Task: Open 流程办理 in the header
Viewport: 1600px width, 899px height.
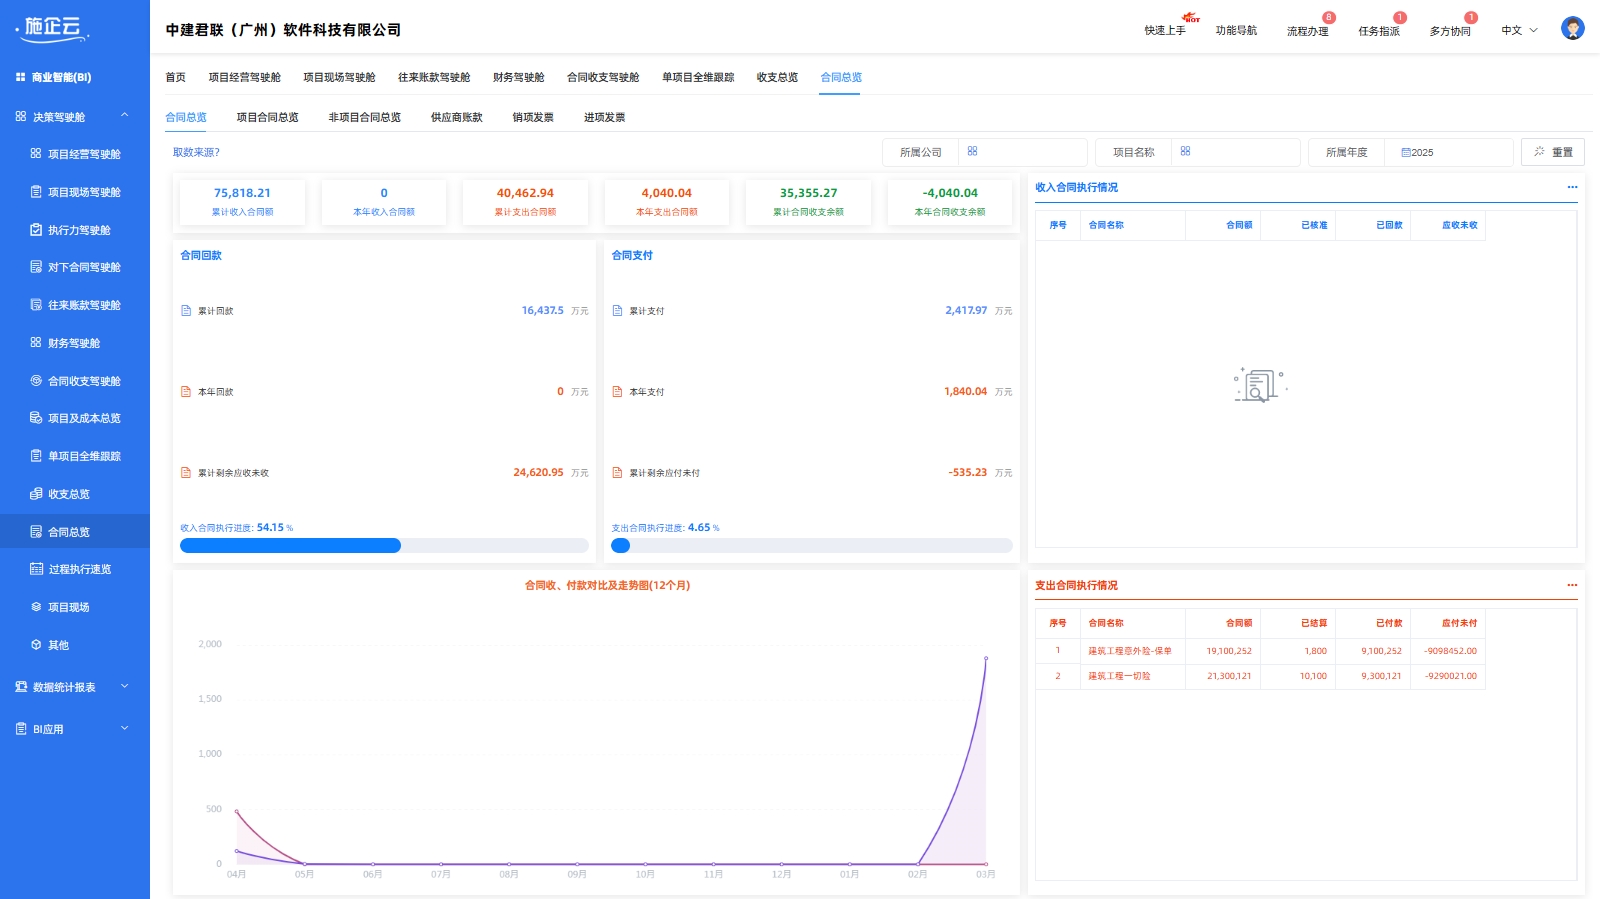Action: [x=1307, y=31]
